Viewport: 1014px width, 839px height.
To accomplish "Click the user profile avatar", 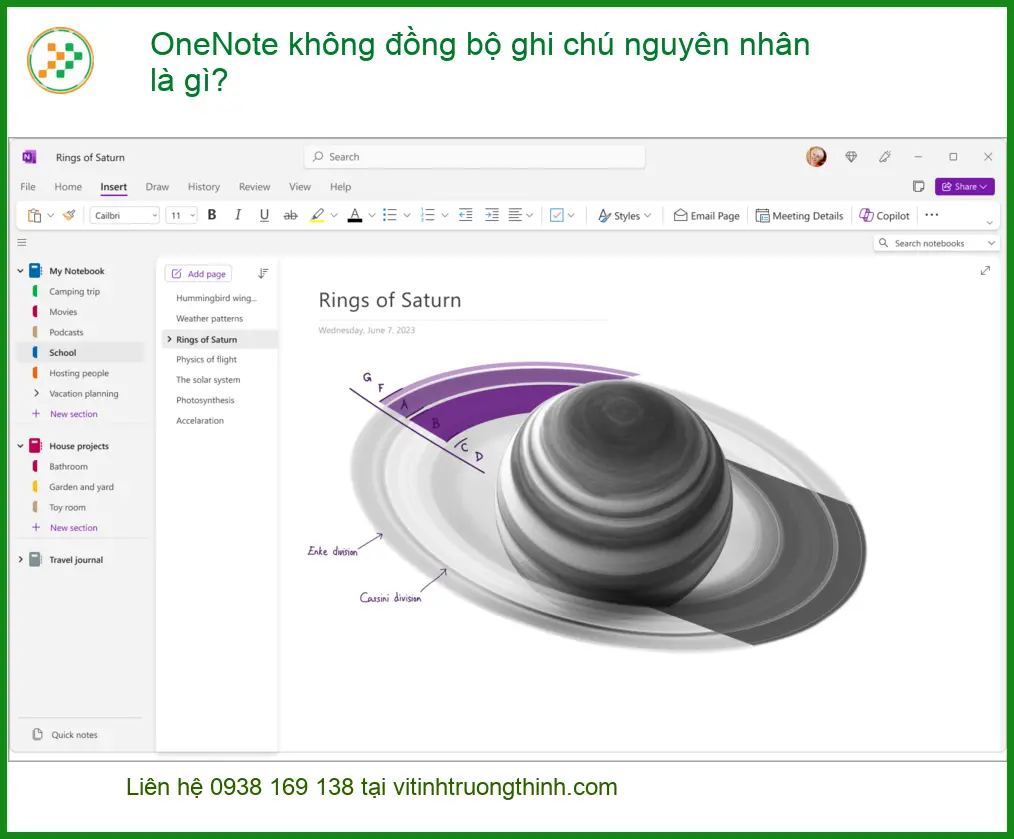I will click(x=816, y=157).
